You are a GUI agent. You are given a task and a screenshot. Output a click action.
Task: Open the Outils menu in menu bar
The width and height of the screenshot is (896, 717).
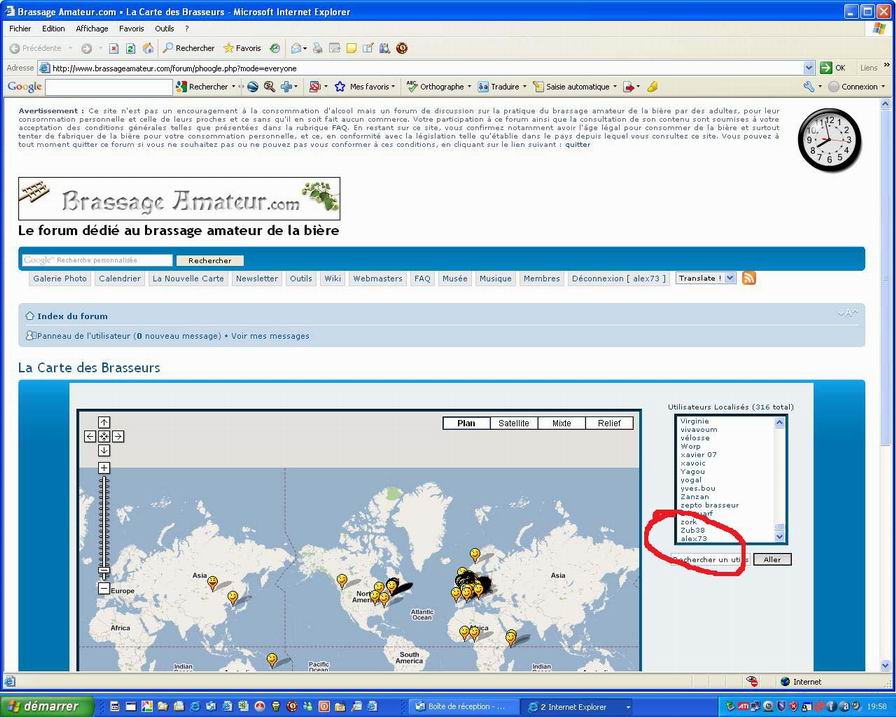pos(164,29)
